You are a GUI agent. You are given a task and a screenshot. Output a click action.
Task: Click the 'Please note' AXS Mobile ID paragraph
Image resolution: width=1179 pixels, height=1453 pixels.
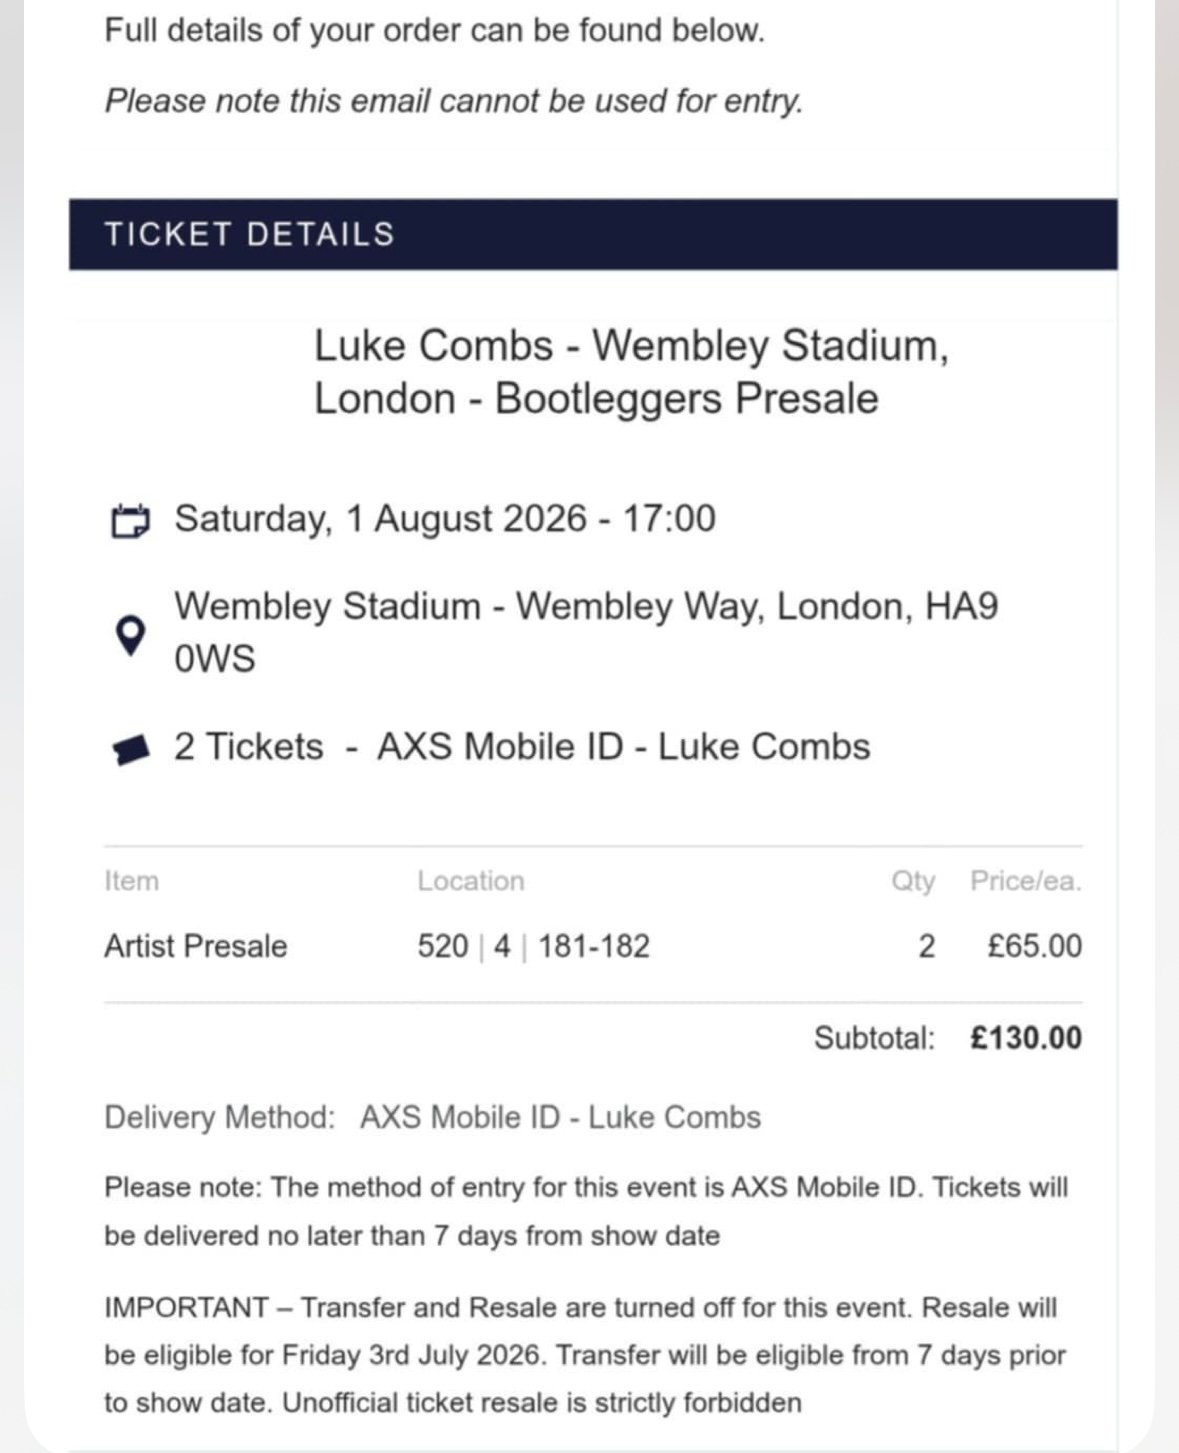tap(586, 1211)
